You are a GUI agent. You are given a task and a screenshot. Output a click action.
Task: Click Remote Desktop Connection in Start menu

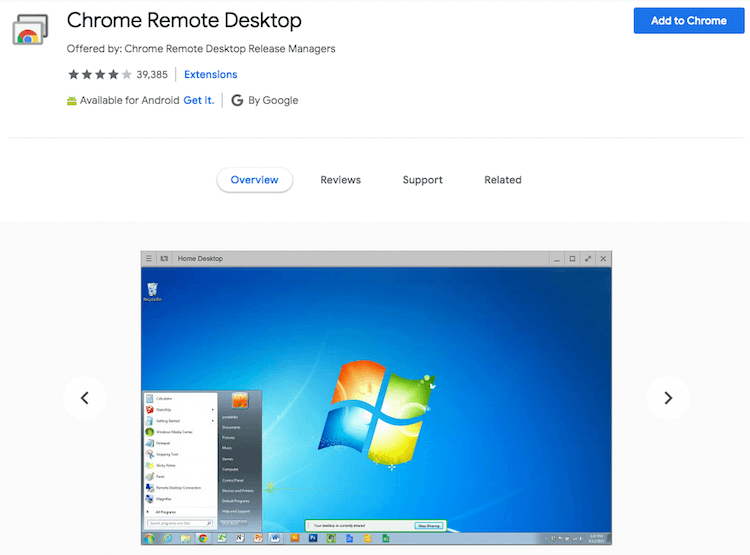pos(180,488)
